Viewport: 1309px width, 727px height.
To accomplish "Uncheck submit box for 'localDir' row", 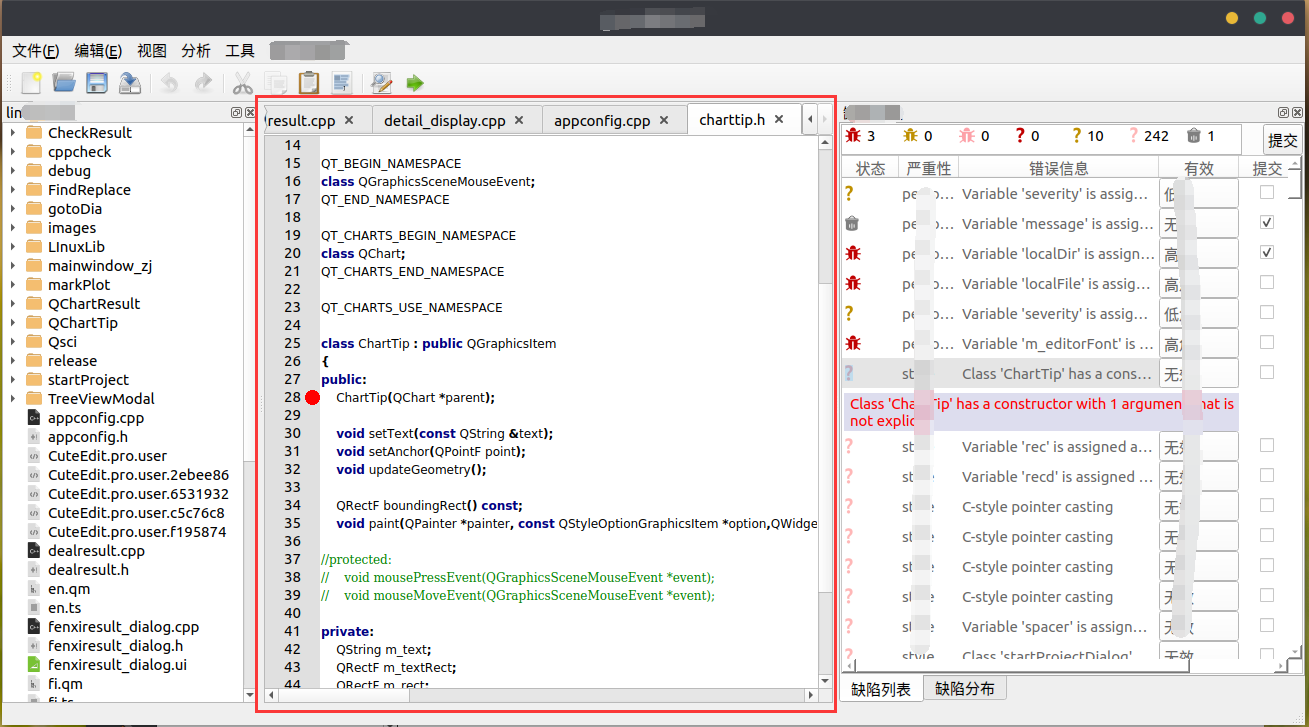I will 1267,252.
